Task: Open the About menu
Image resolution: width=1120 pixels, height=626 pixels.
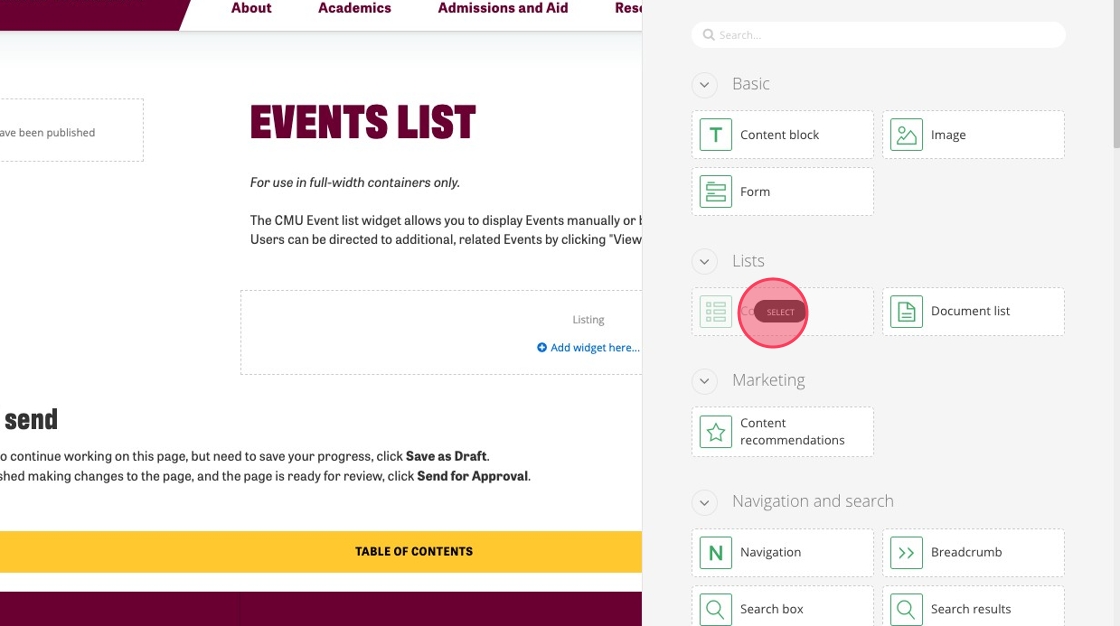Action: point(251,8)
